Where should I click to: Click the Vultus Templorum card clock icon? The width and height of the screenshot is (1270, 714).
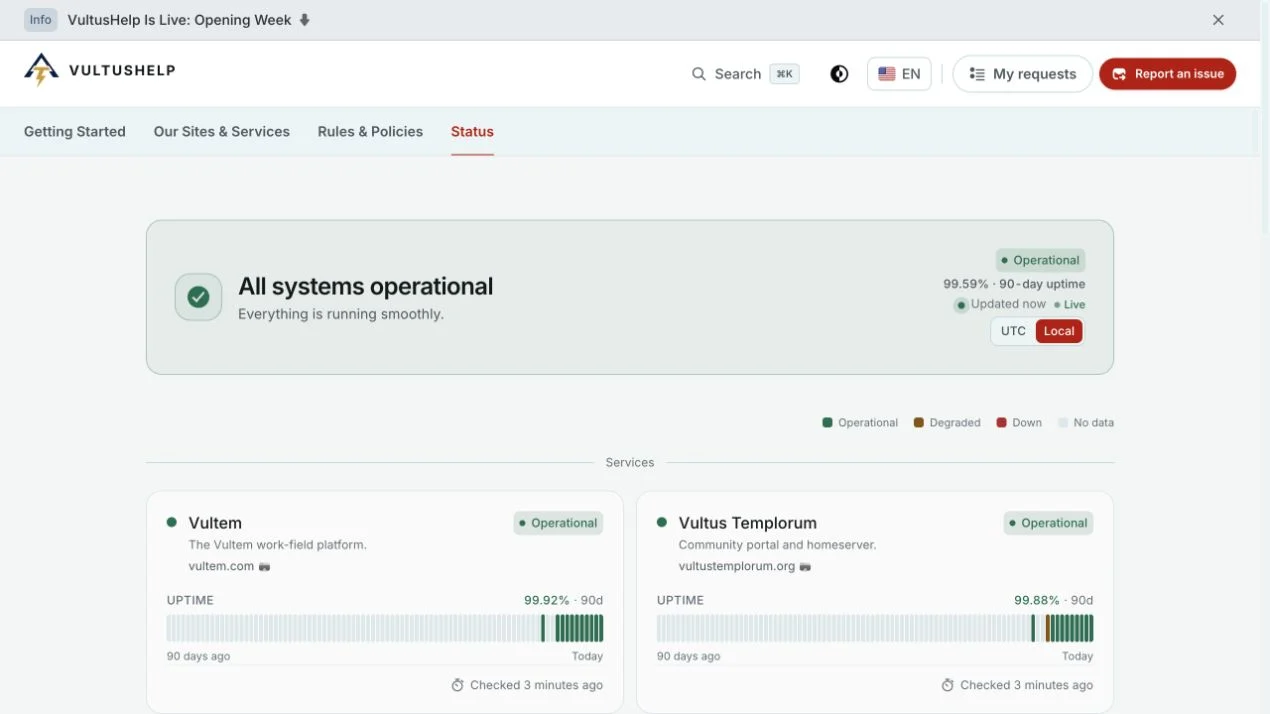tap(947, 685)
